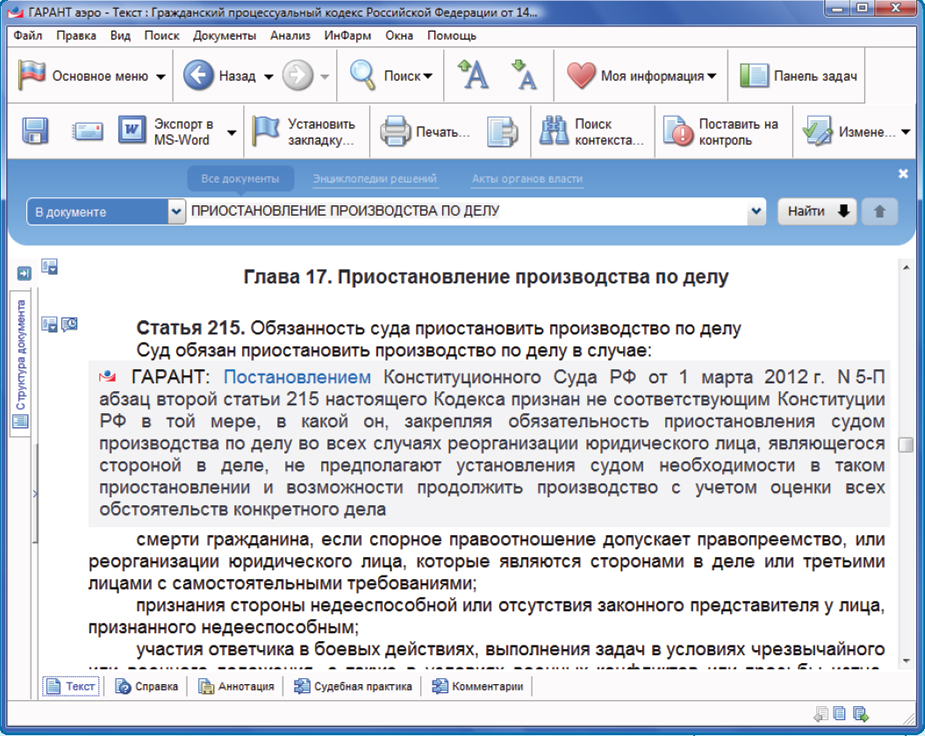Switch search scope to Акты органов власти

click(527, 179)
